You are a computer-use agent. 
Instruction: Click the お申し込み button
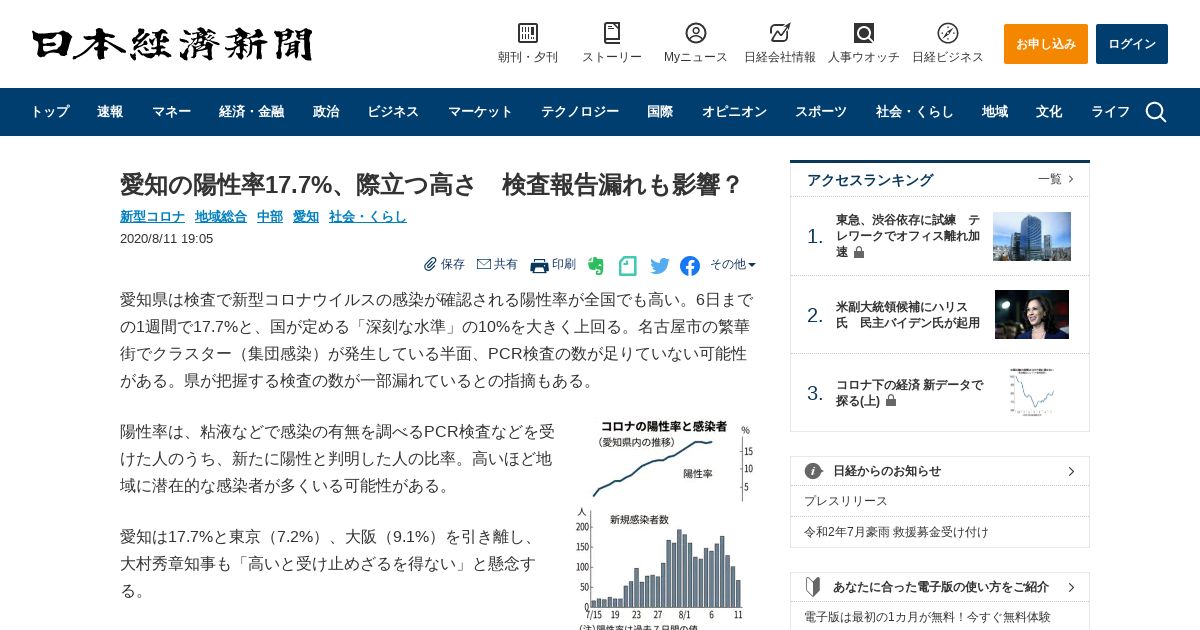click(1046, 44)
